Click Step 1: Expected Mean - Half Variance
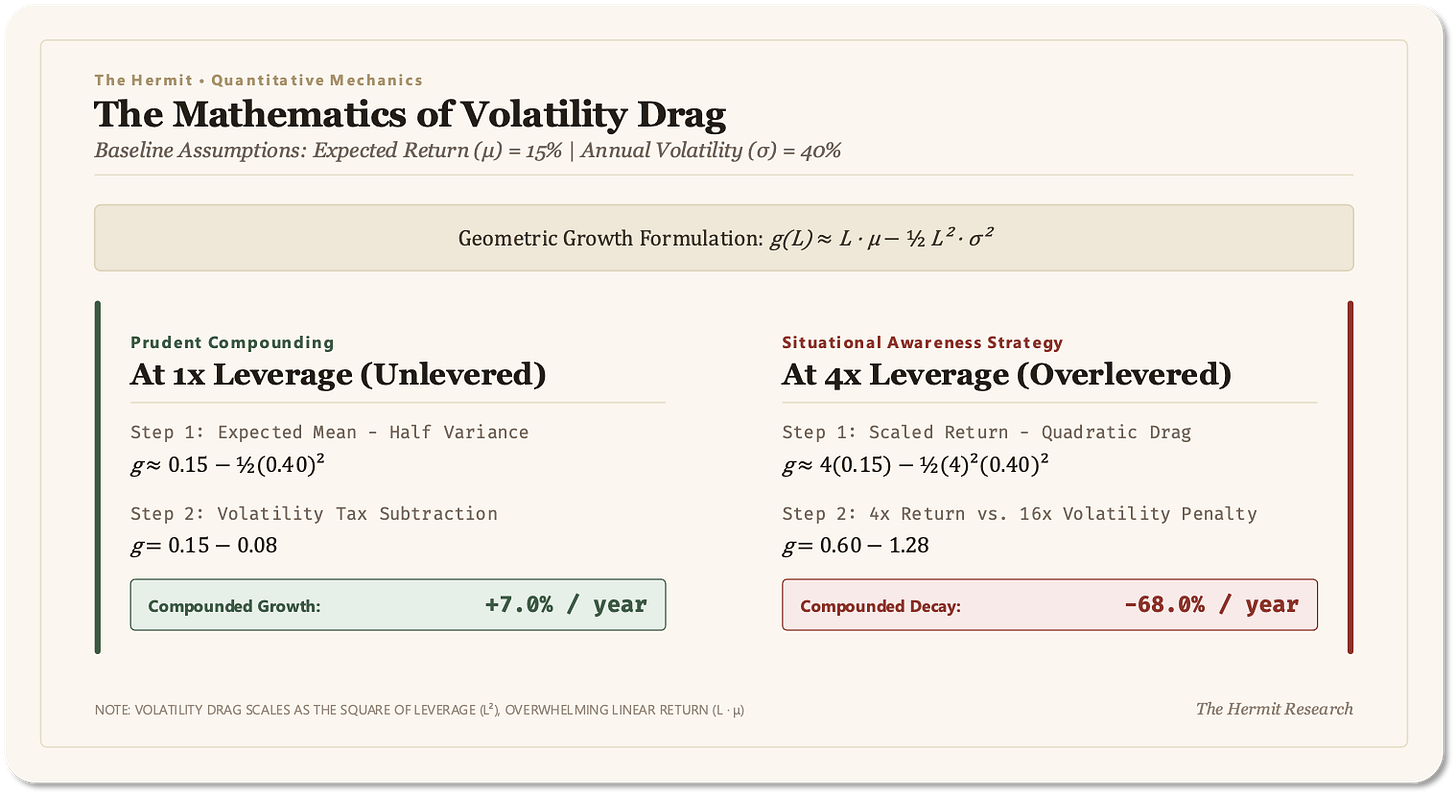Screen dimensions: 1456x797 tap(329, 432)
